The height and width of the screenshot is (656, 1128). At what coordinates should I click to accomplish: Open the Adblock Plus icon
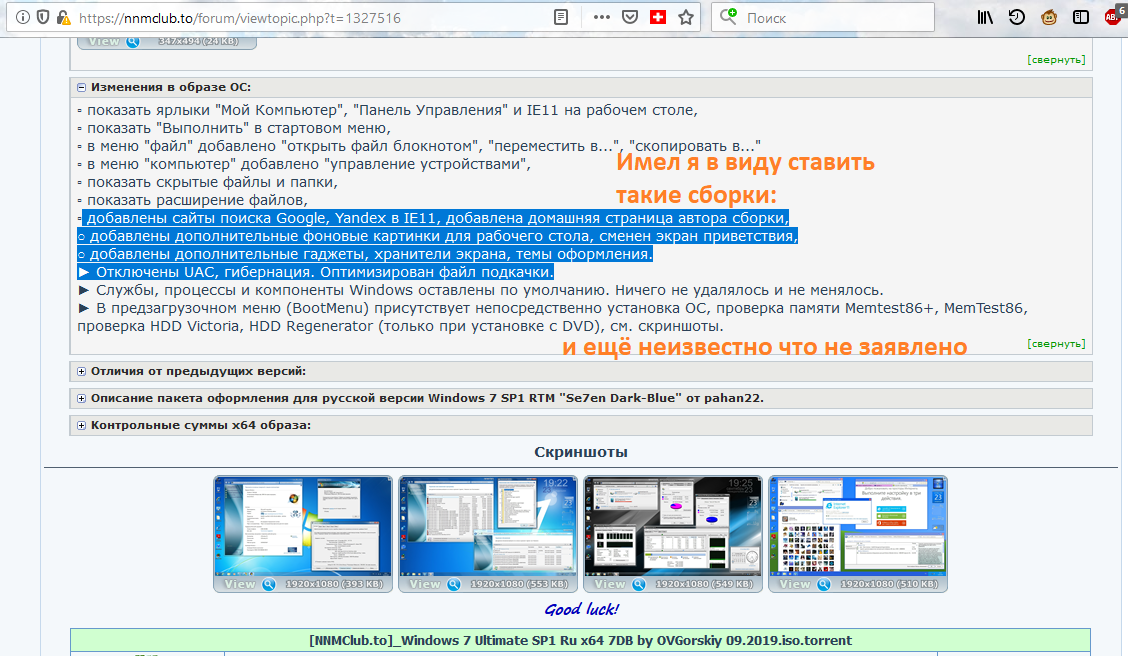click(x=1114, y=16)
